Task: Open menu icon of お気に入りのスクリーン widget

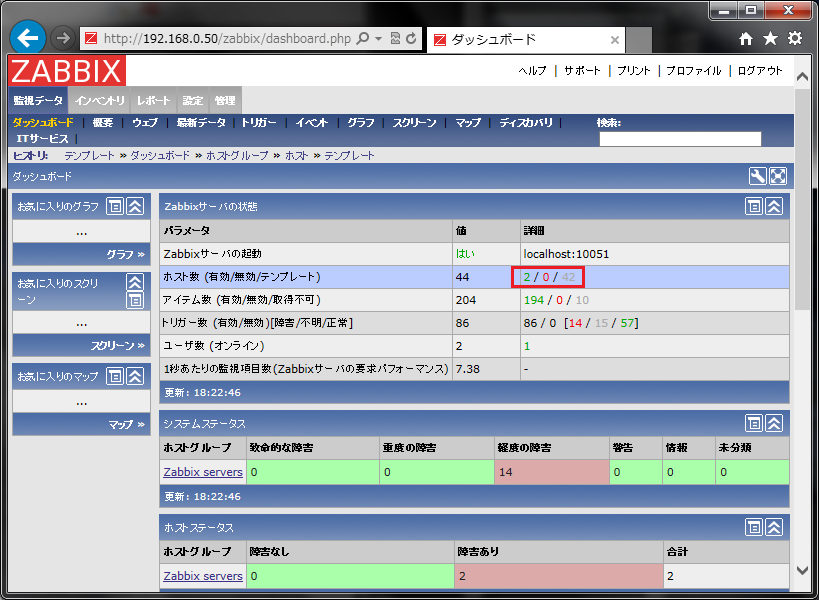Action: click(x=135, y=300)
